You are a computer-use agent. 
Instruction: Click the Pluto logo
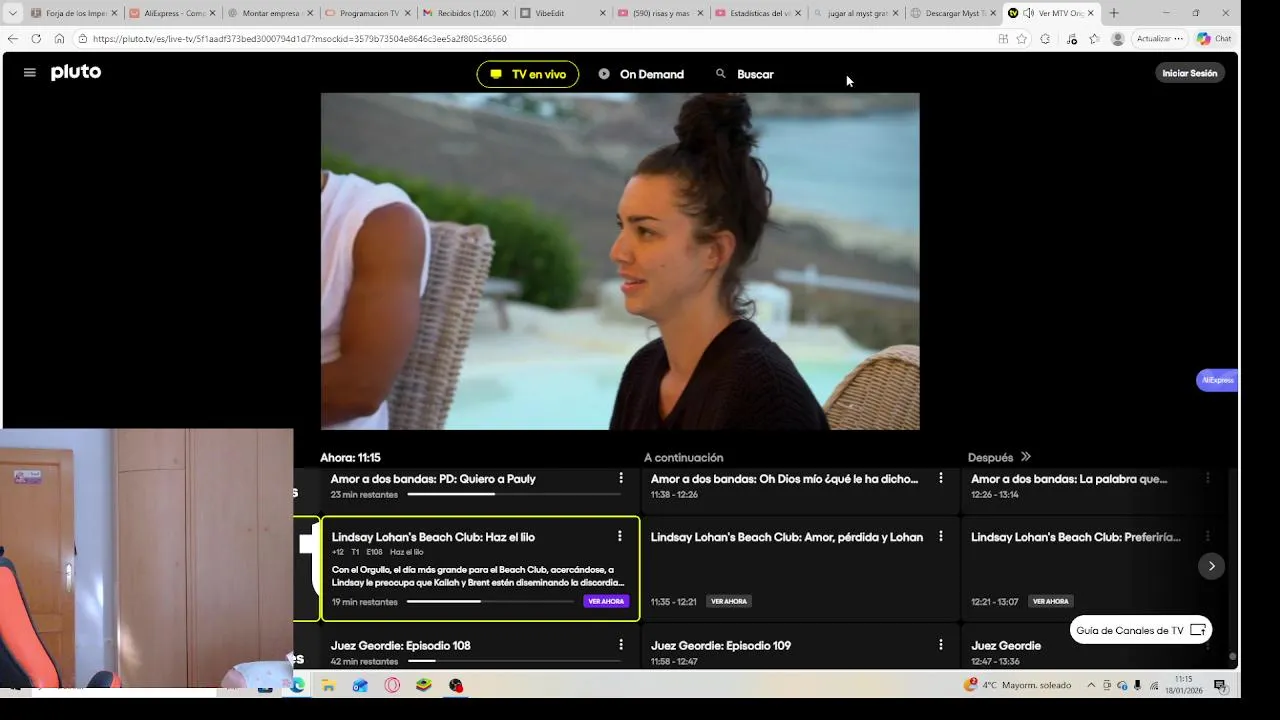[76, 72]
